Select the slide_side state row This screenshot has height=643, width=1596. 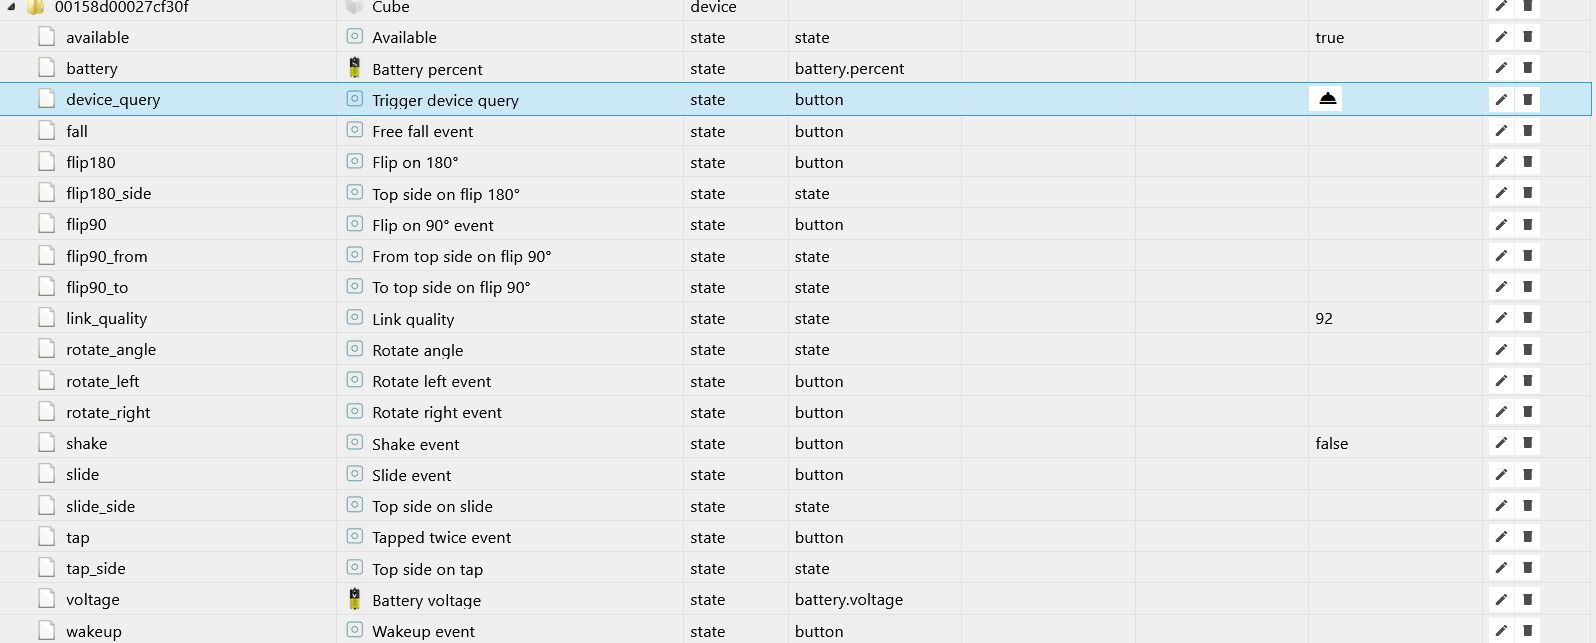pos(100,506)
